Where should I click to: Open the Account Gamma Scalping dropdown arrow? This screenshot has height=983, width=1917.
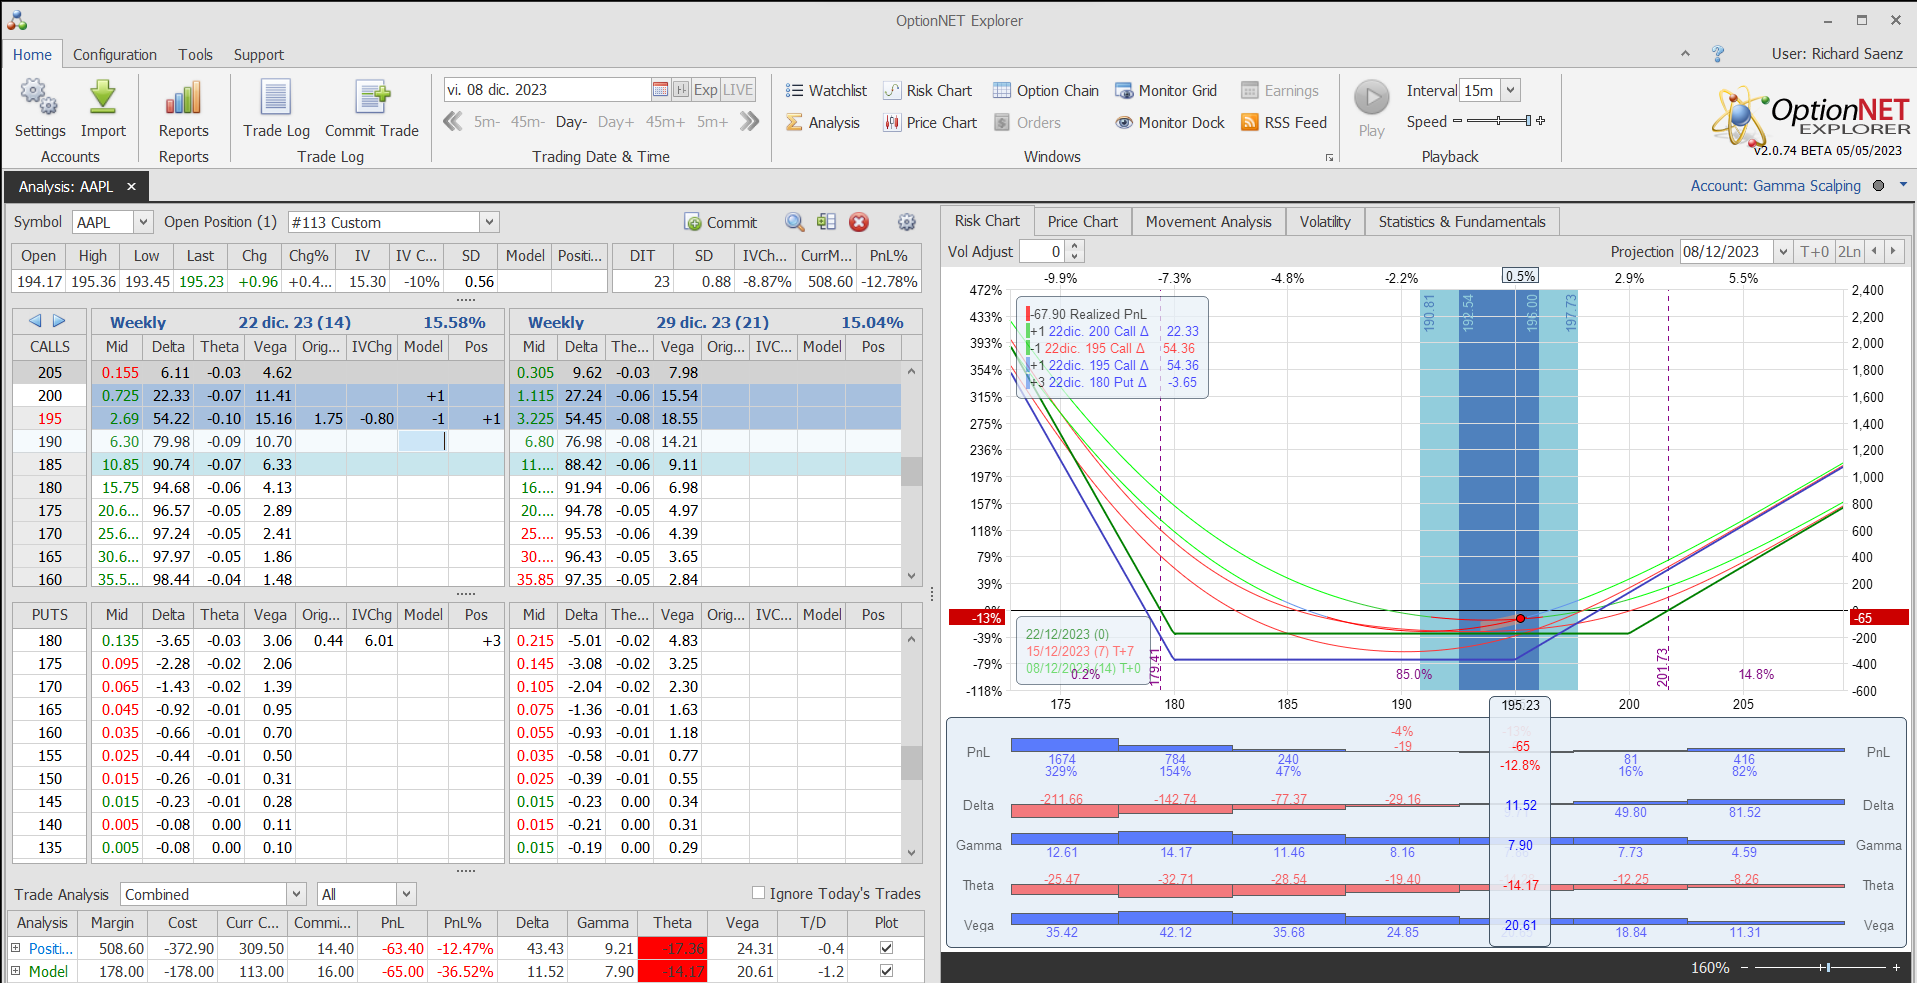(x=1903, y=185)
